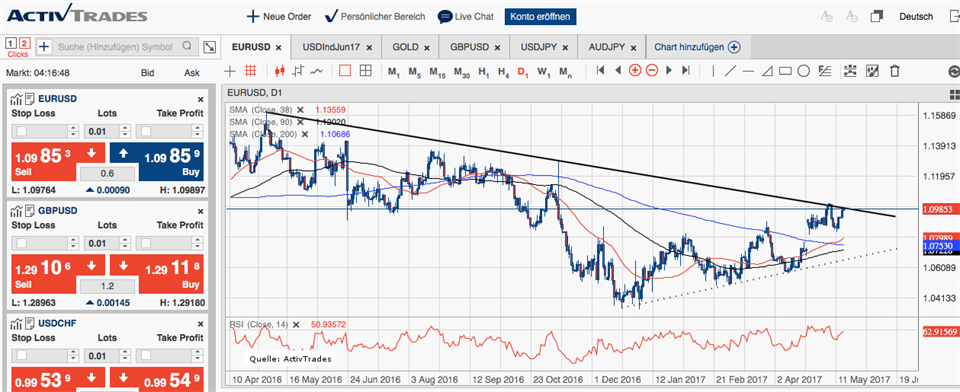The height and width of the screenshot is (392, 960).
Task: Enable the GBPUSD Stop Loss checkbox
Action: click(22, 244)
